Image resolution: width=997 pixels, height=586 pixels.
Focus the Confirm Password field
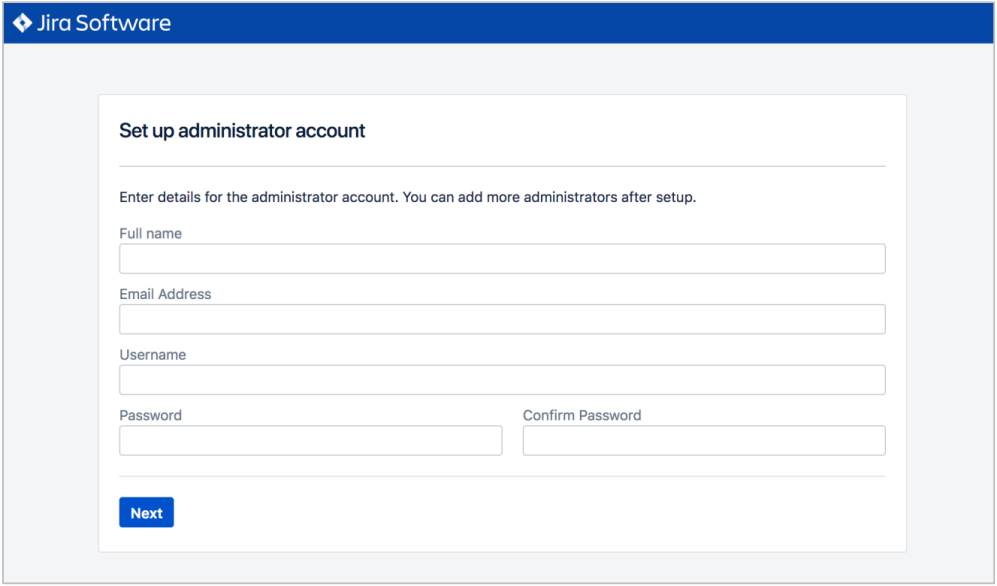coord(704,440)
